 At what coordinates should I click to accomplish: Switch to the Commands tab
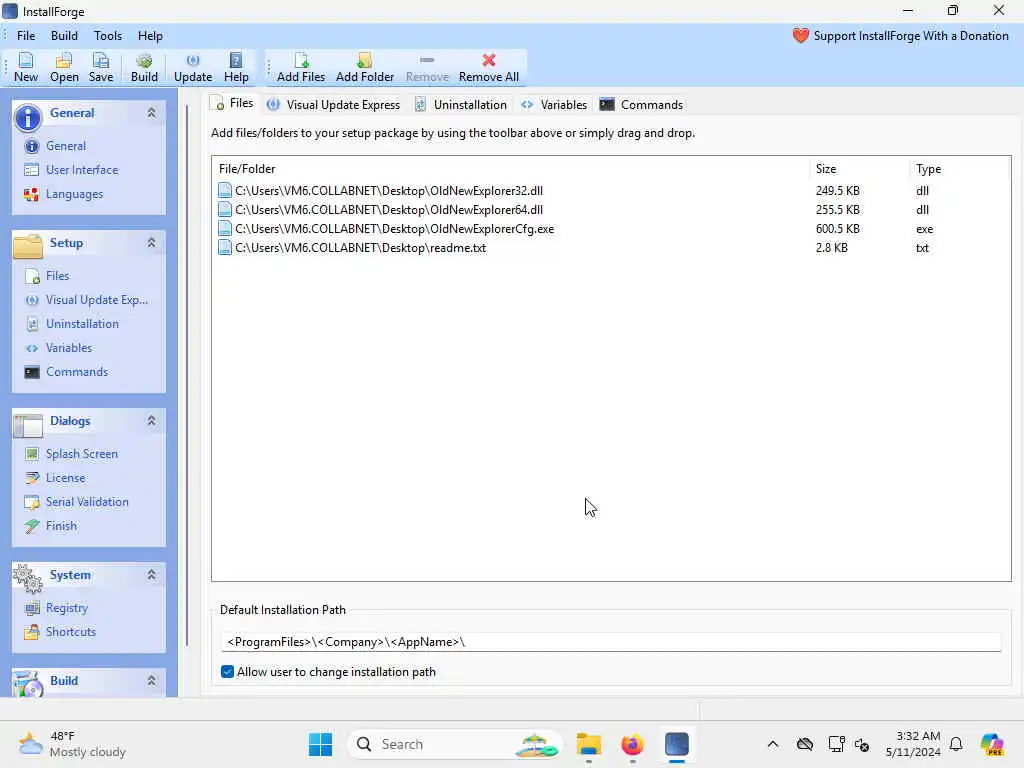(x=641, y=104)
